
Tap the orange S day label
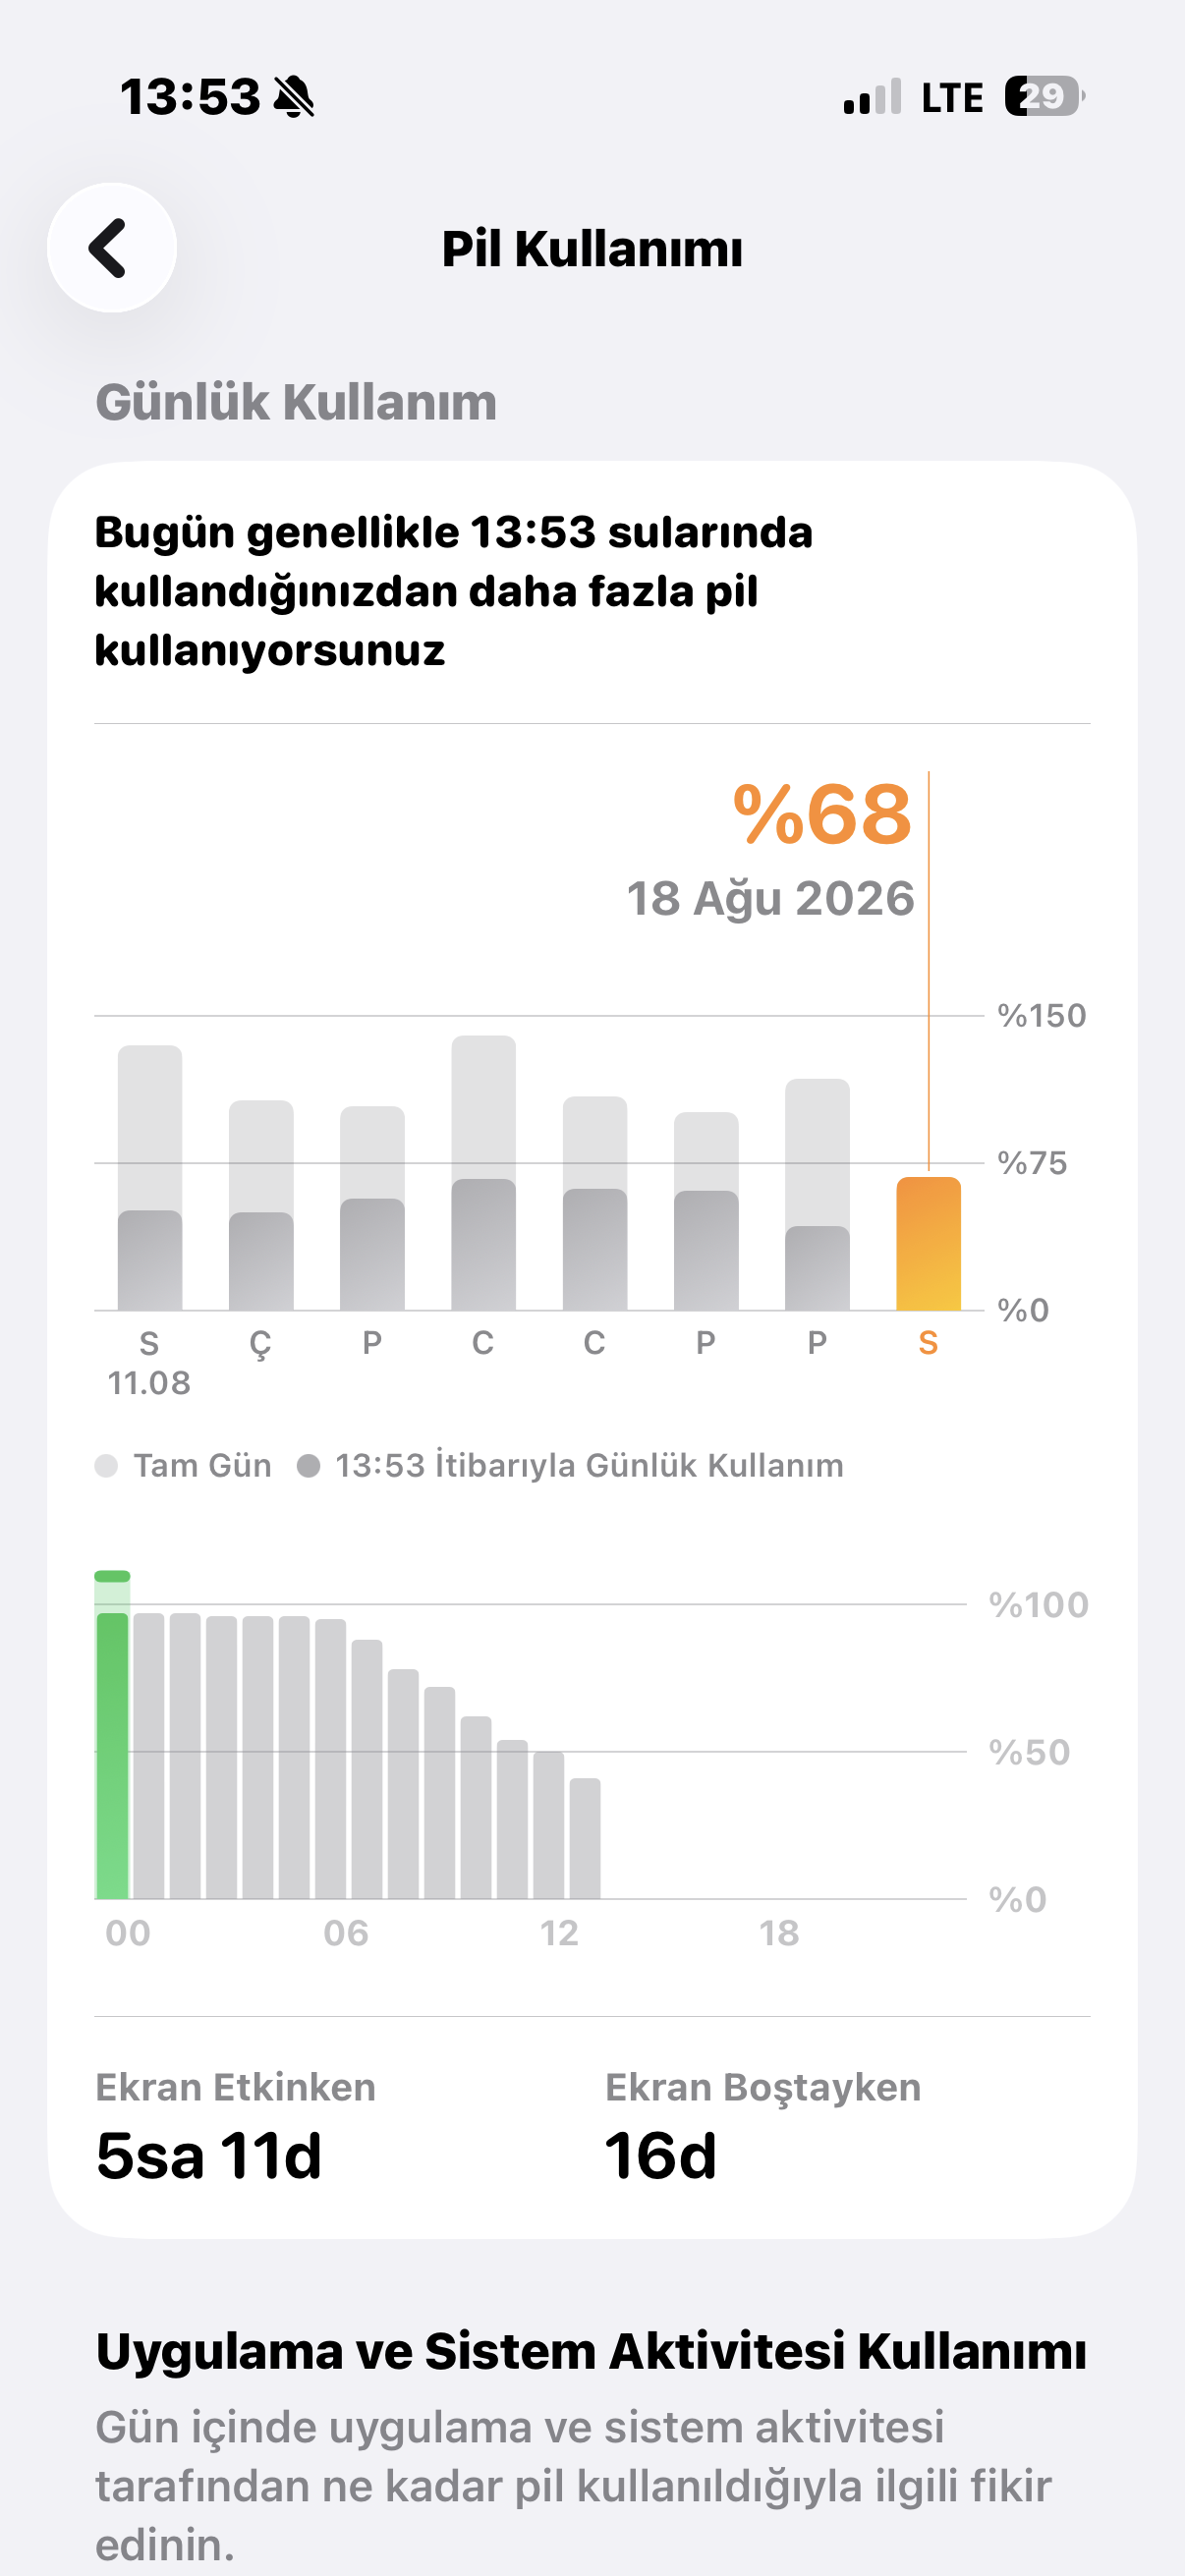pyautogui.click(x=928, y=1343)
